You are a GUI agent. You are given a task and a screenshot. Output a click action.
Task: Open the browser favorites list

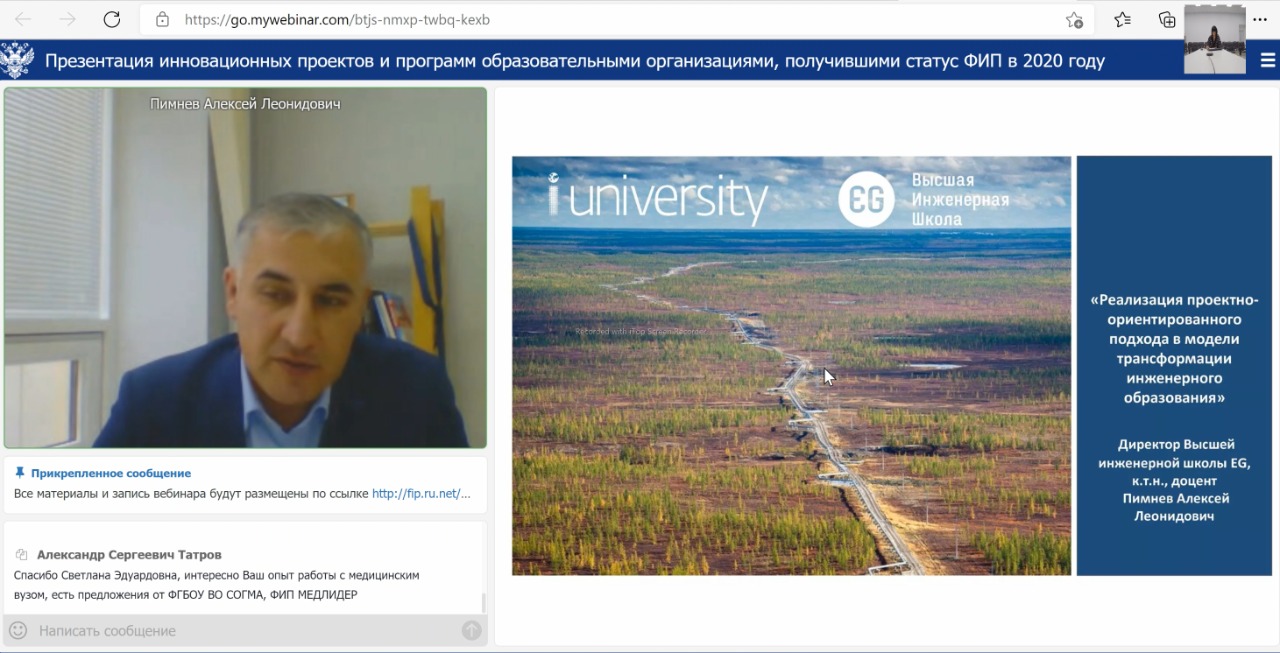(1122, 20)
